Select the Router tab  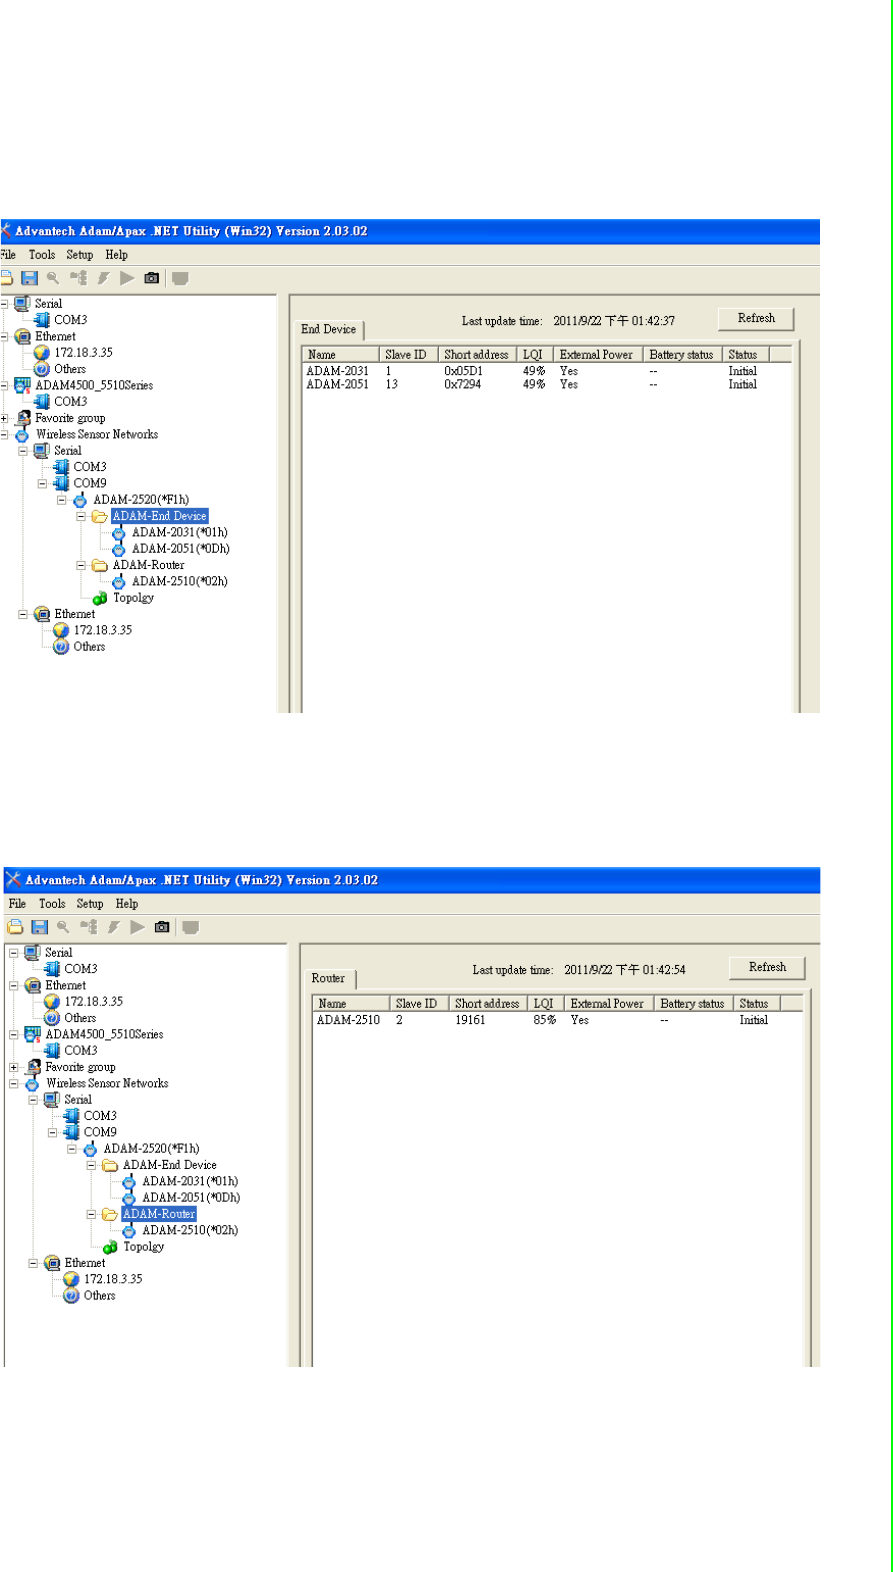[329, 978]
